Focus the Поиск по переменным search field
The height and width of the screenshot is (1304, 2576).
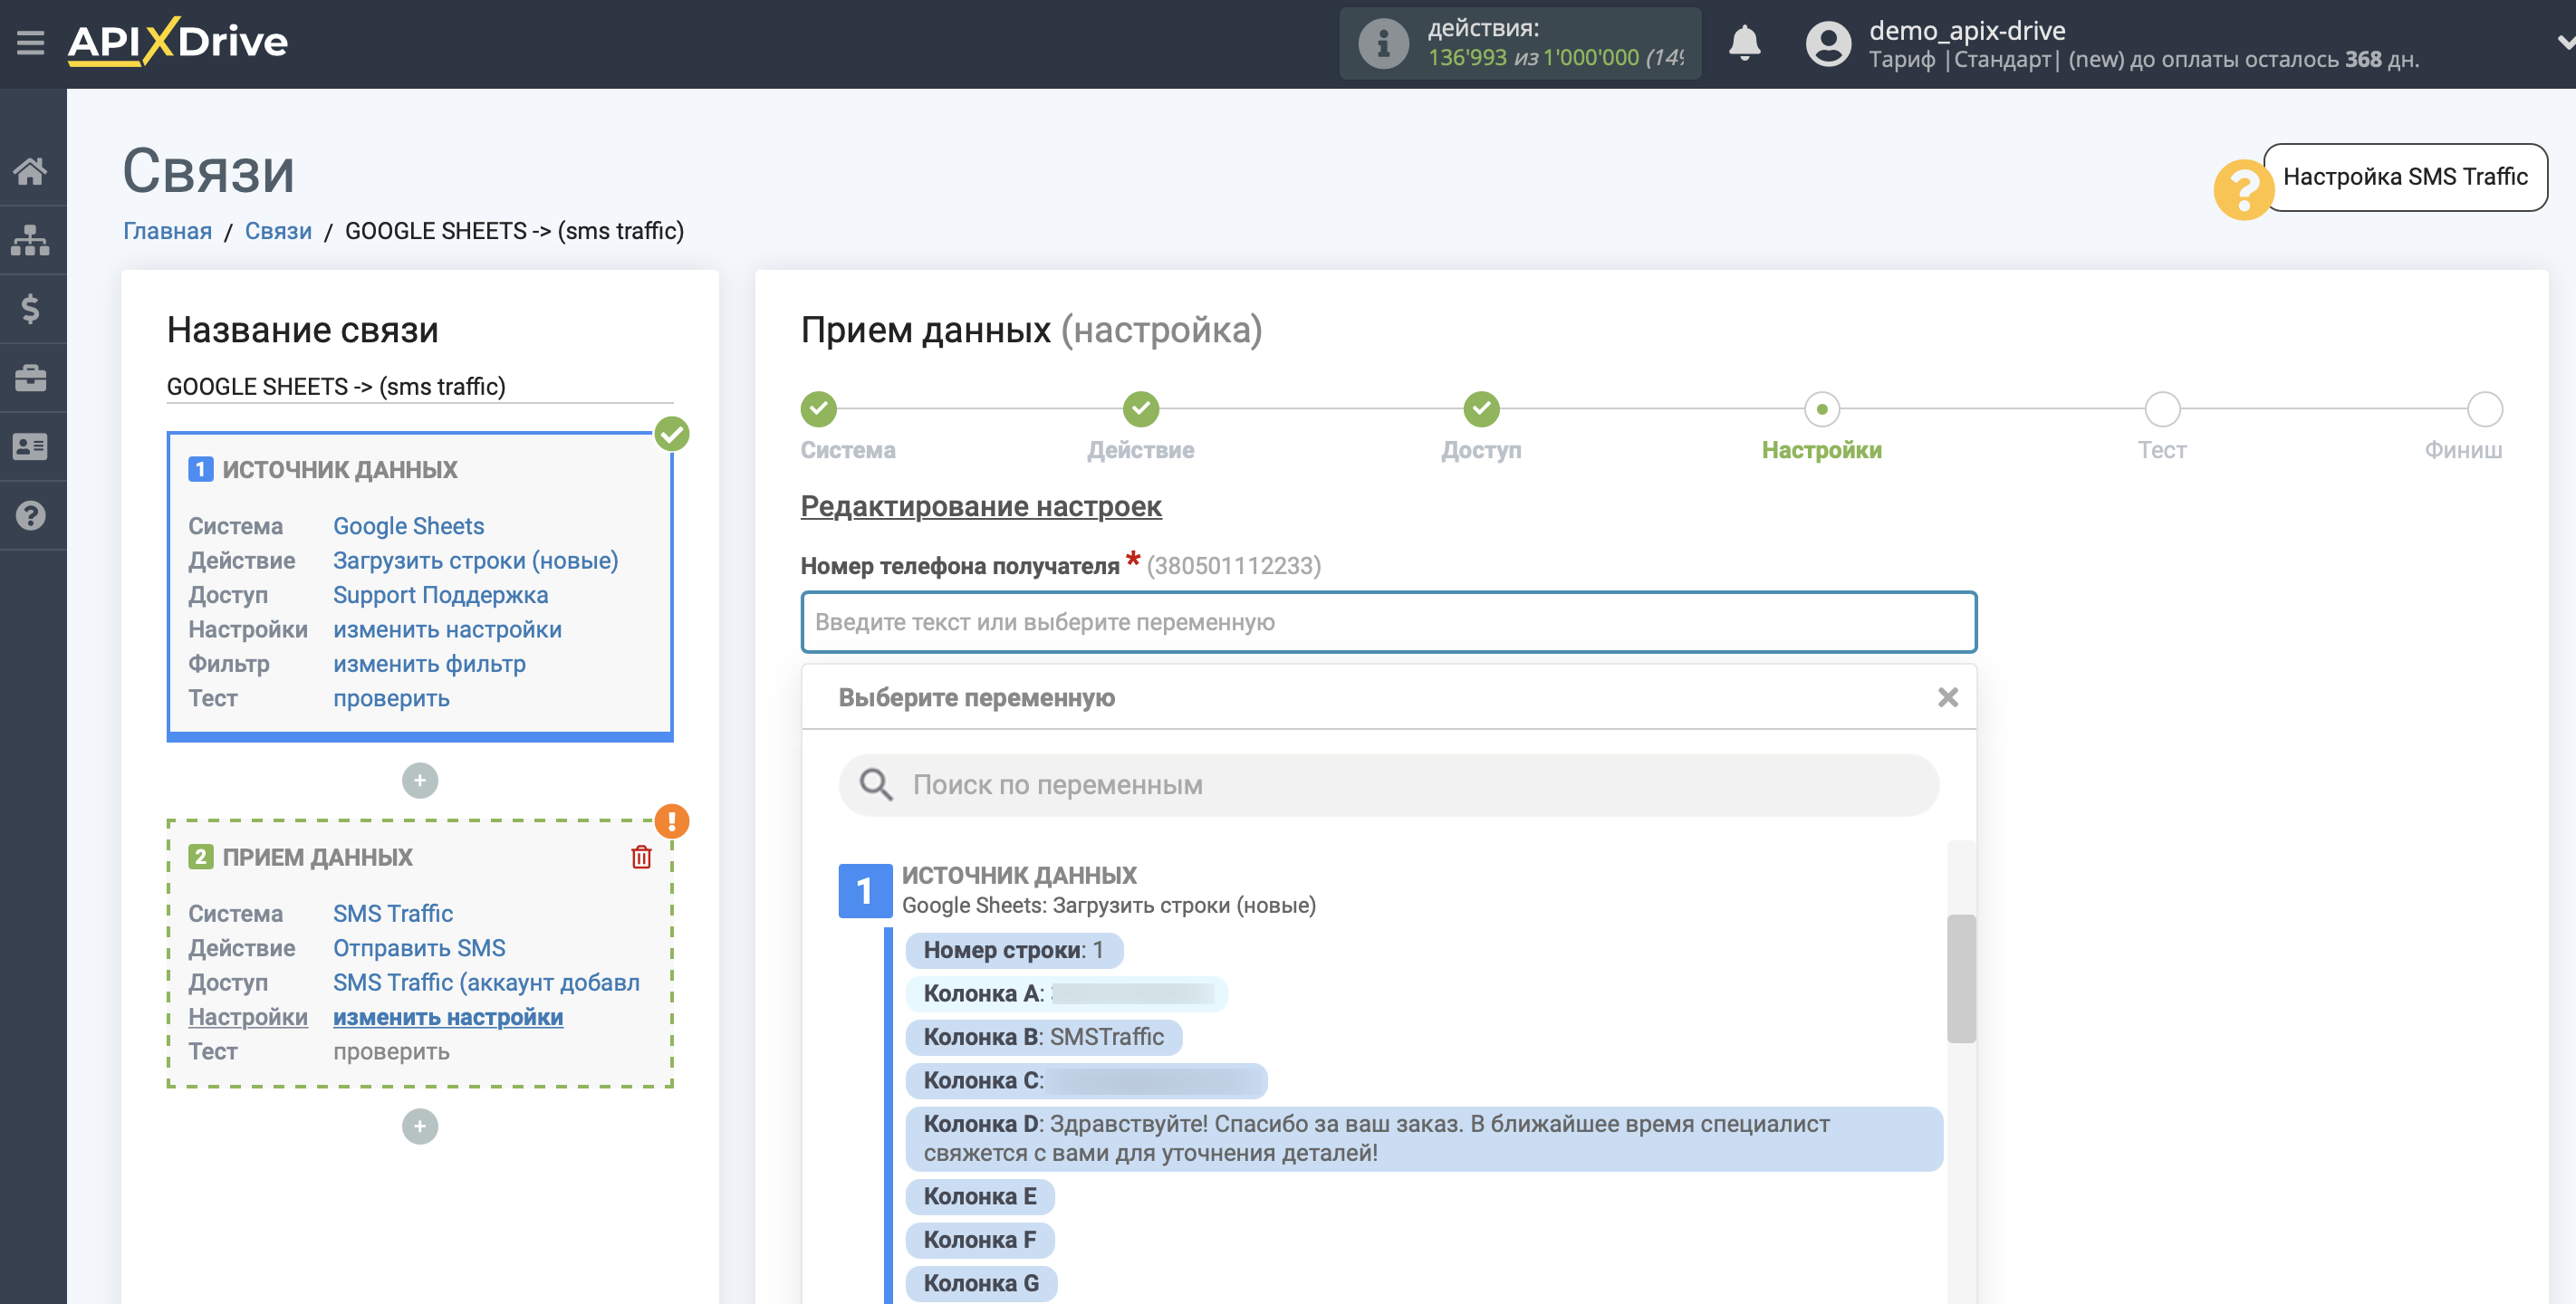[x=1388, y=785]
